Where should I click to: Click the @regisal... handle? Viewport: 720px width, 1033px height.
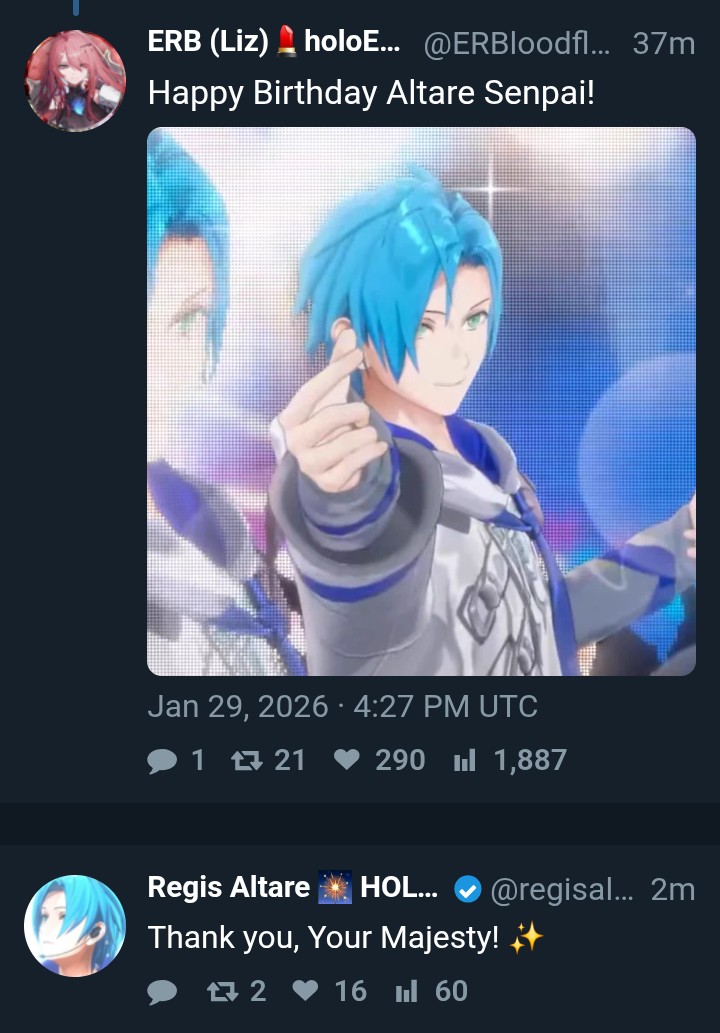pyautogui.click(x=562, y=889)
